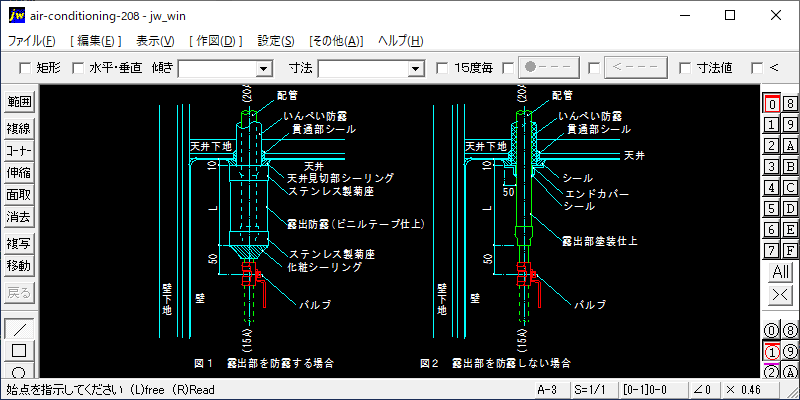Open the 設定(S) menu
The height and width of the screenshot is (400, 800).
tap(276, 41)
